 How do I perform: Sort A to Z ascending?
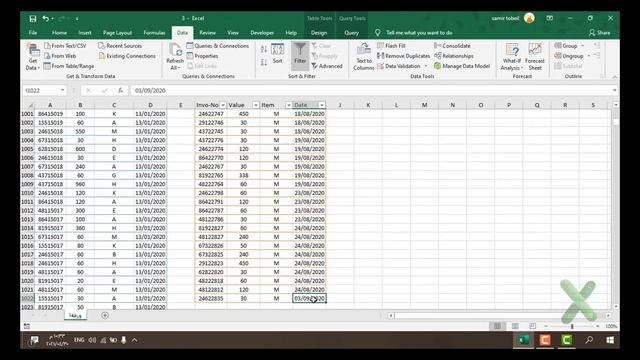coord(264,49)
